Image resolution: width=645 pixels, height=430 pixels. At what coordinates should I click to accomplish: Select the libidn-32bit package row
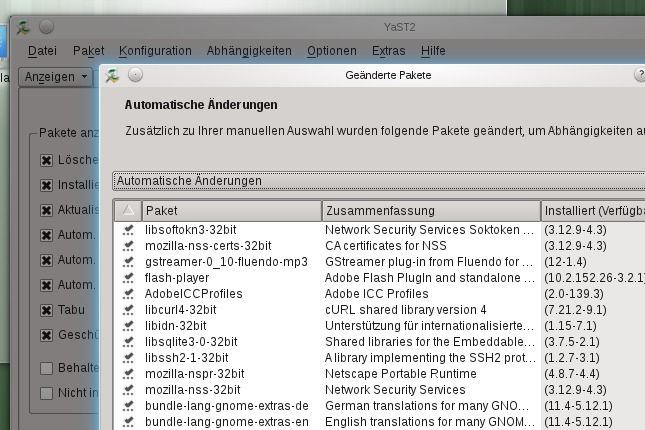pyautogui.click(x=378, y=326)
